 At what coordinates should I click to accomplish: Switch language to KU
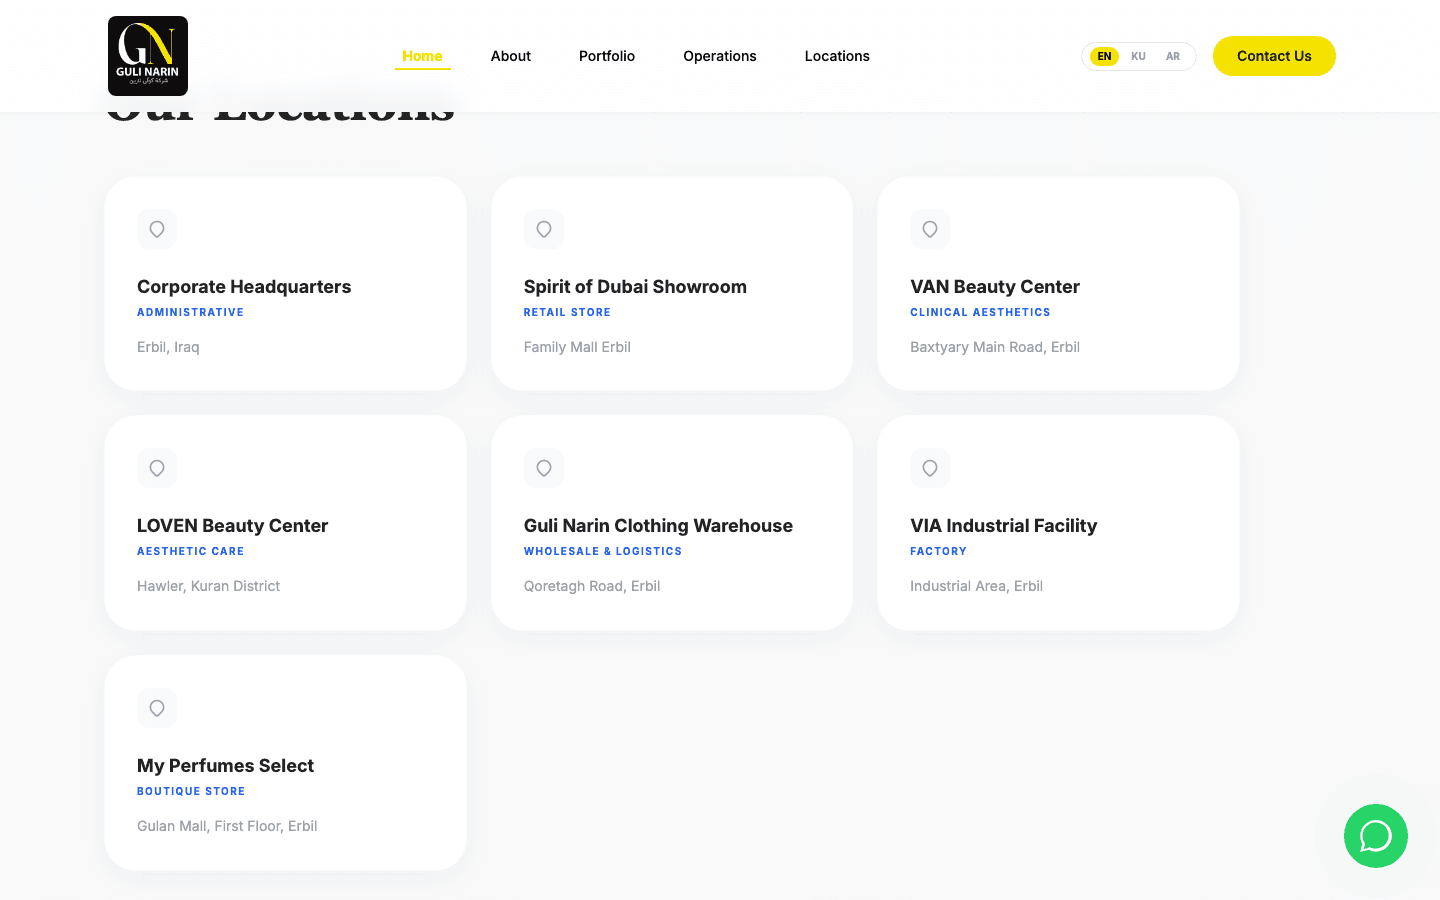(1138, 56)
